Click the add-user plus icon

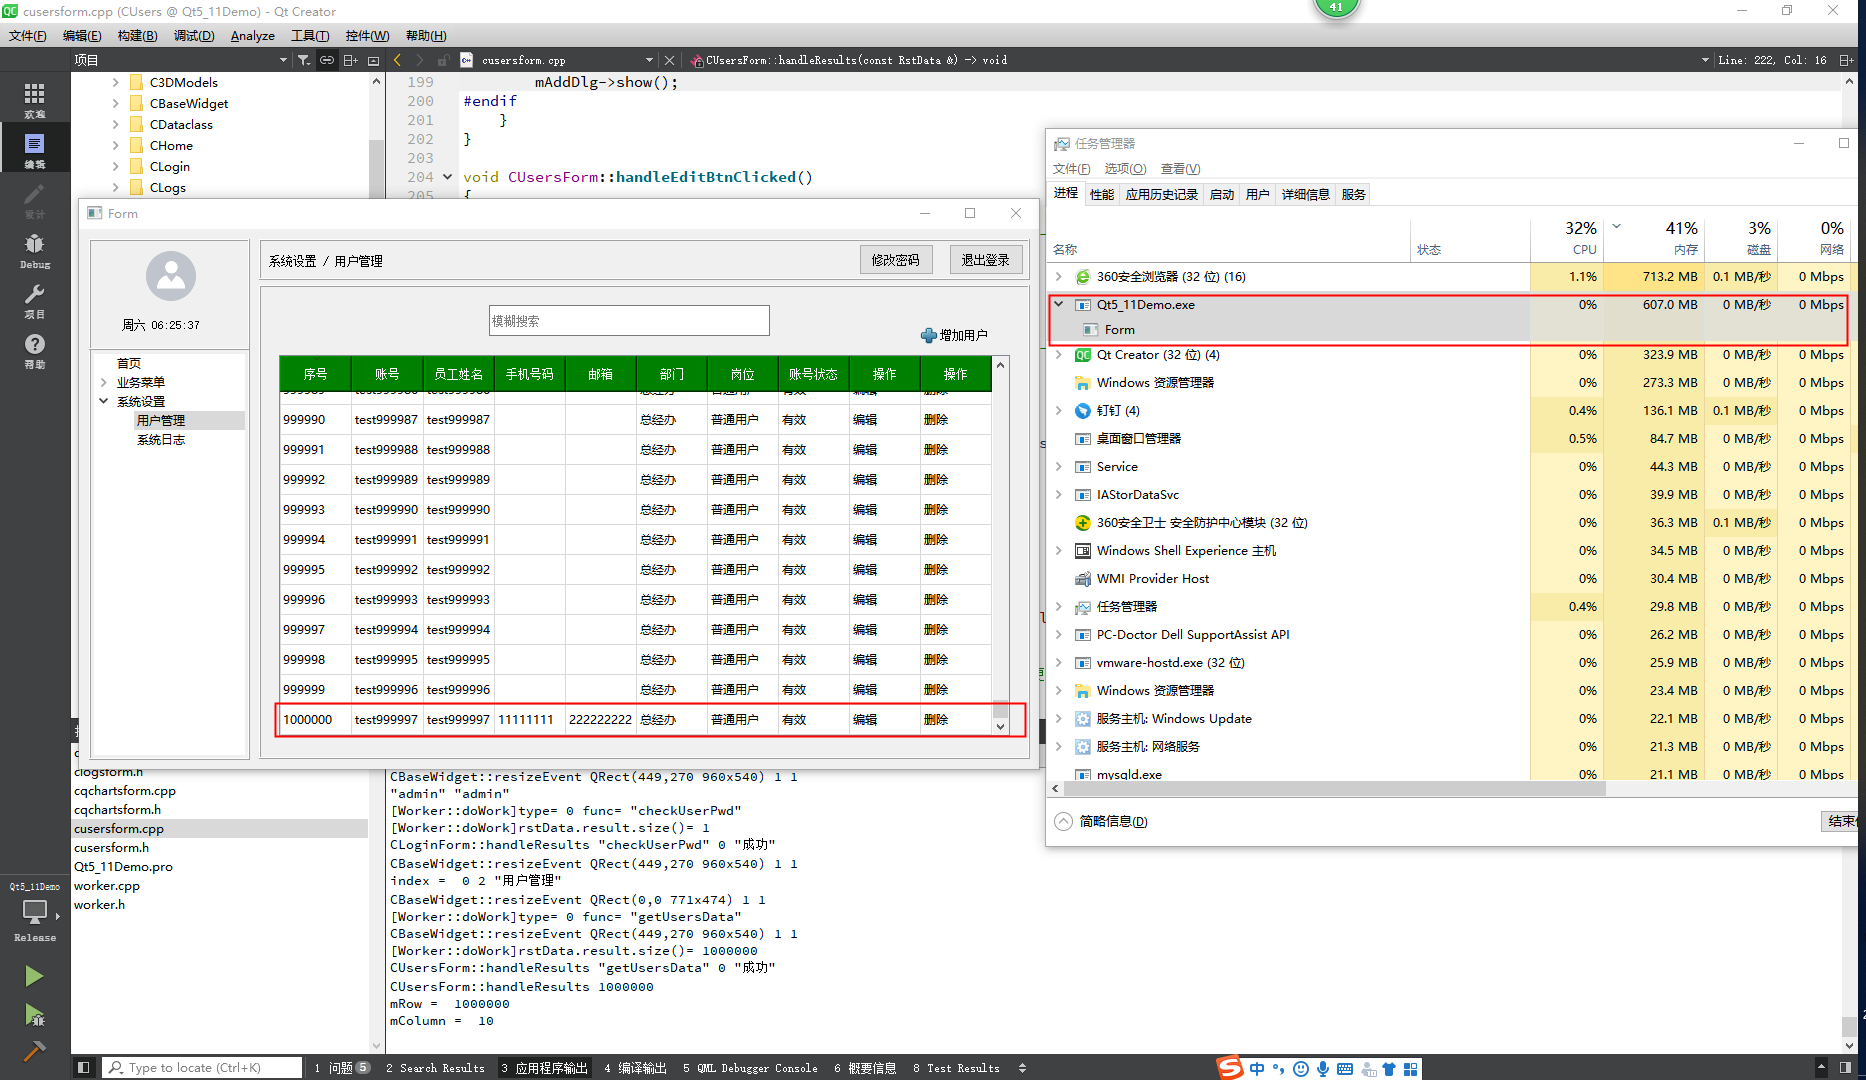click(928, 335)
